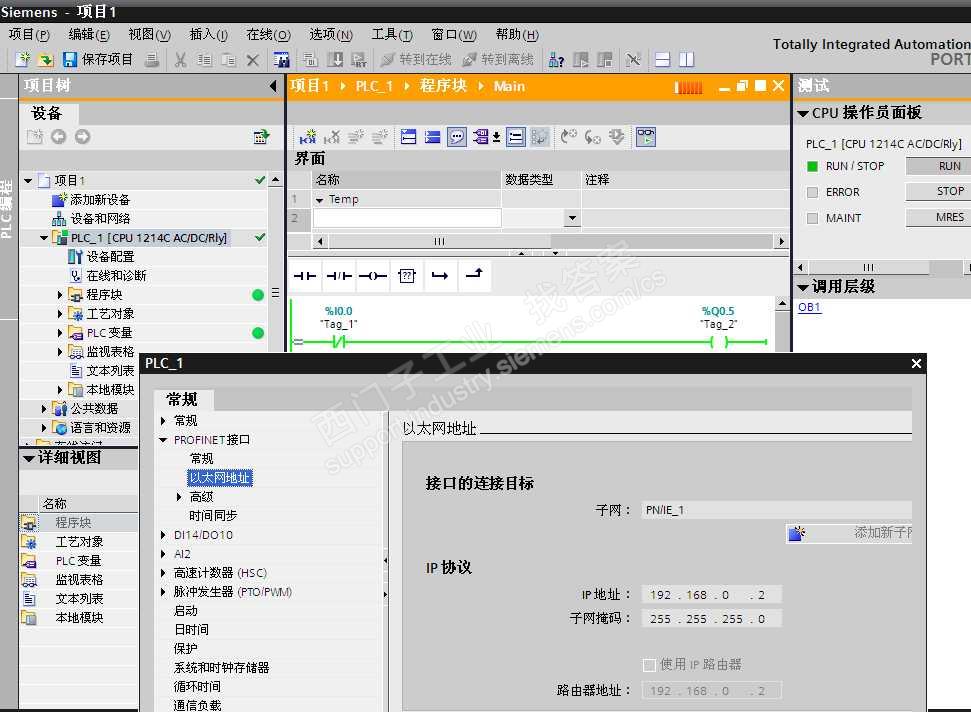The height and width of the screenshot is (712, 971).
Task: Click the 添加新子网 button
Action: [849, 532]
